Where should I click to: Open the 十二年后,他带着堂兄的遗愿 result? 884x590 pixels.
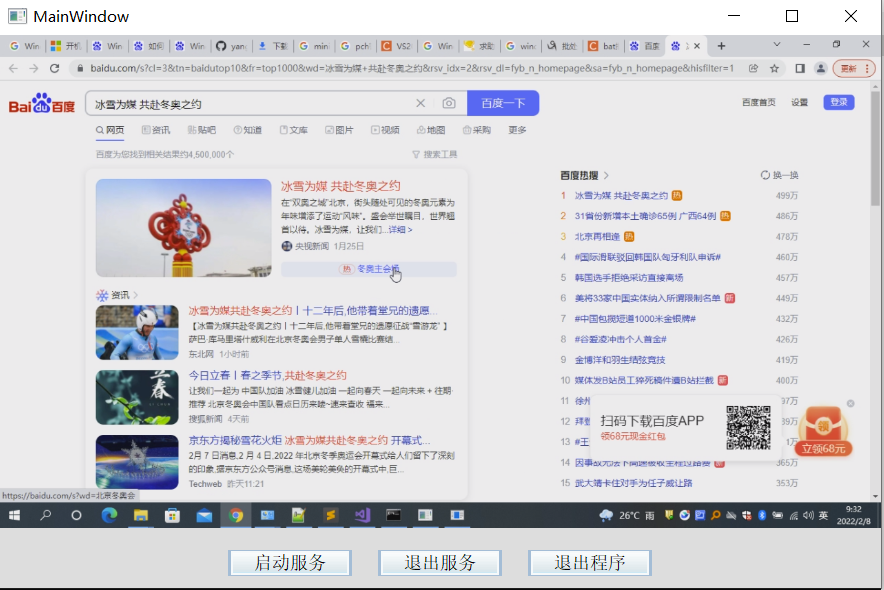[x=312, y=310]
